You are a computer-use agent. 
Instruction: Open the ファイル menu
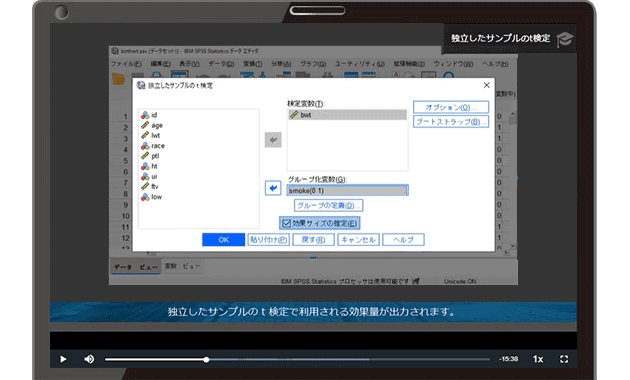pos(126,64)
